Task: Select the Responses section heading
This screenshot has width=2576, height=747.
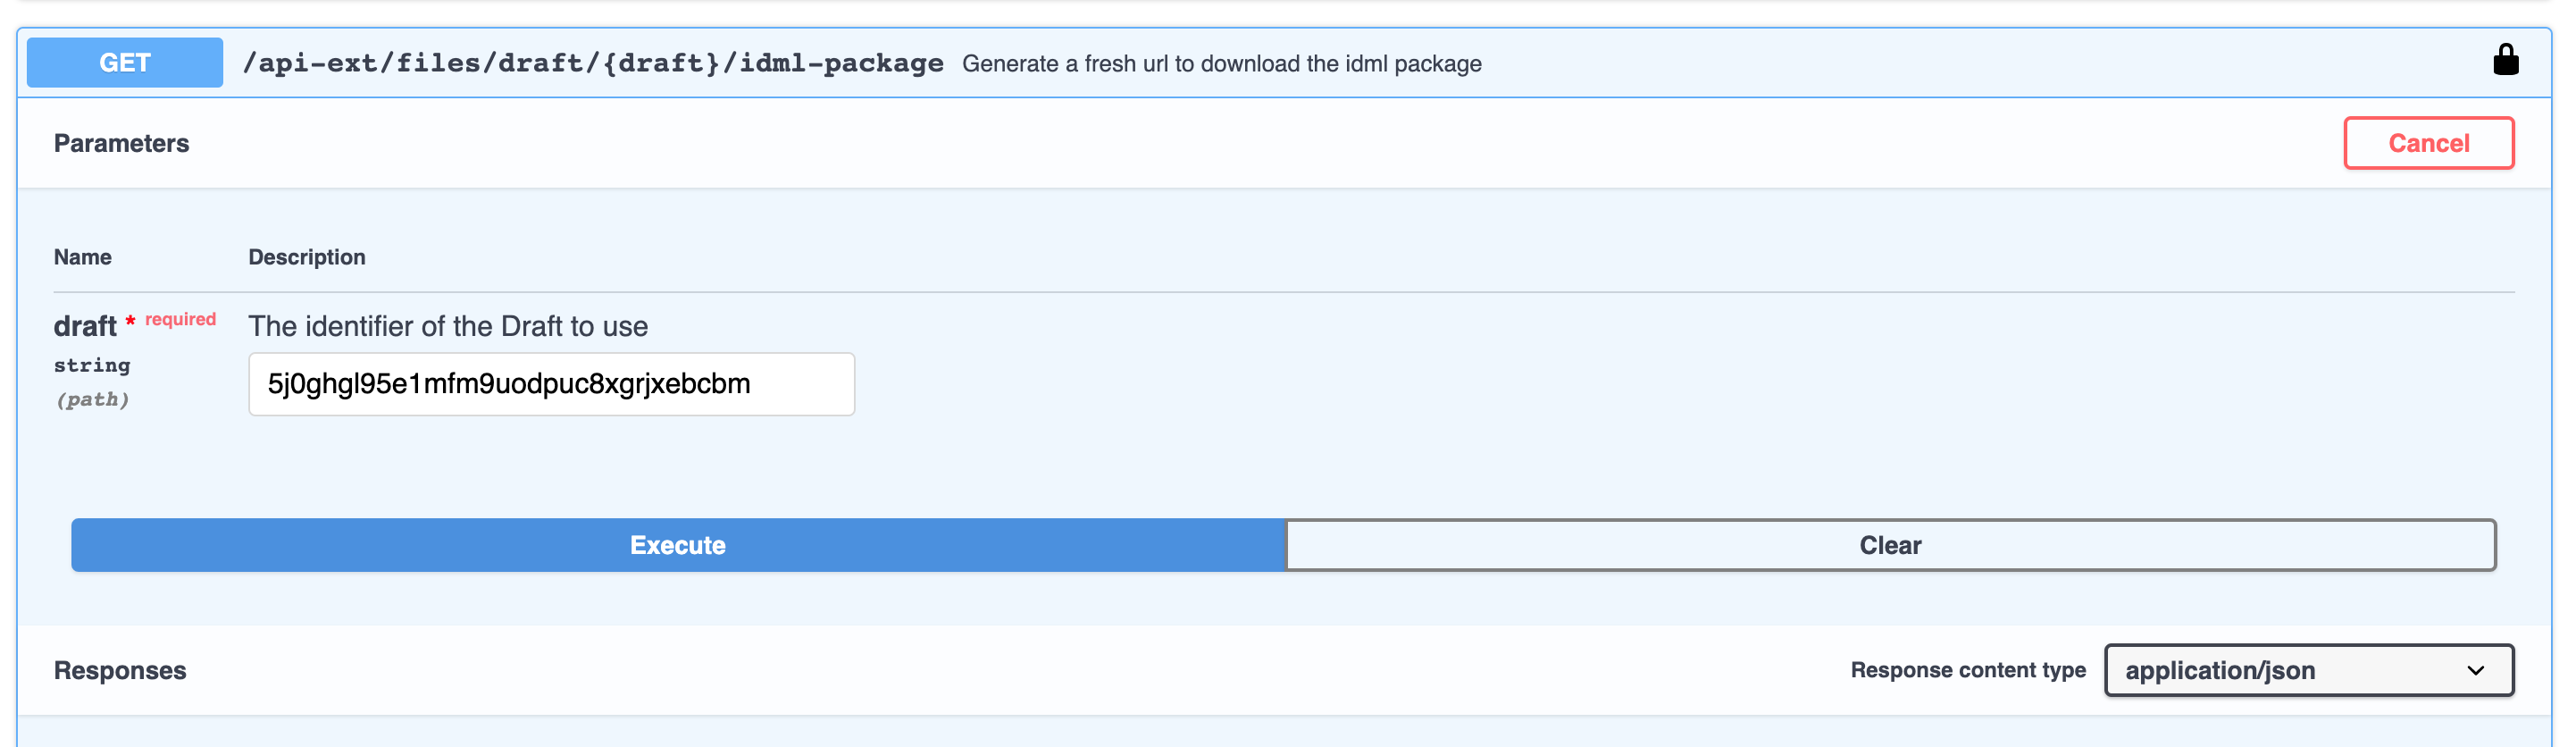Action: (x=120, y=670)
